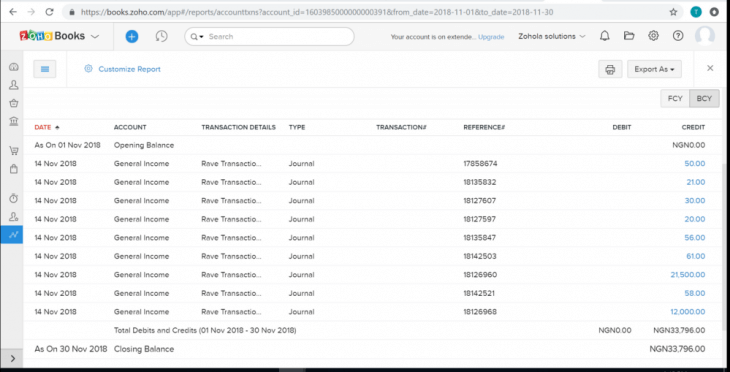Click reference number 17858674
Image resolution: width=730 pixels, height=372 pixels.
[480, 164]
